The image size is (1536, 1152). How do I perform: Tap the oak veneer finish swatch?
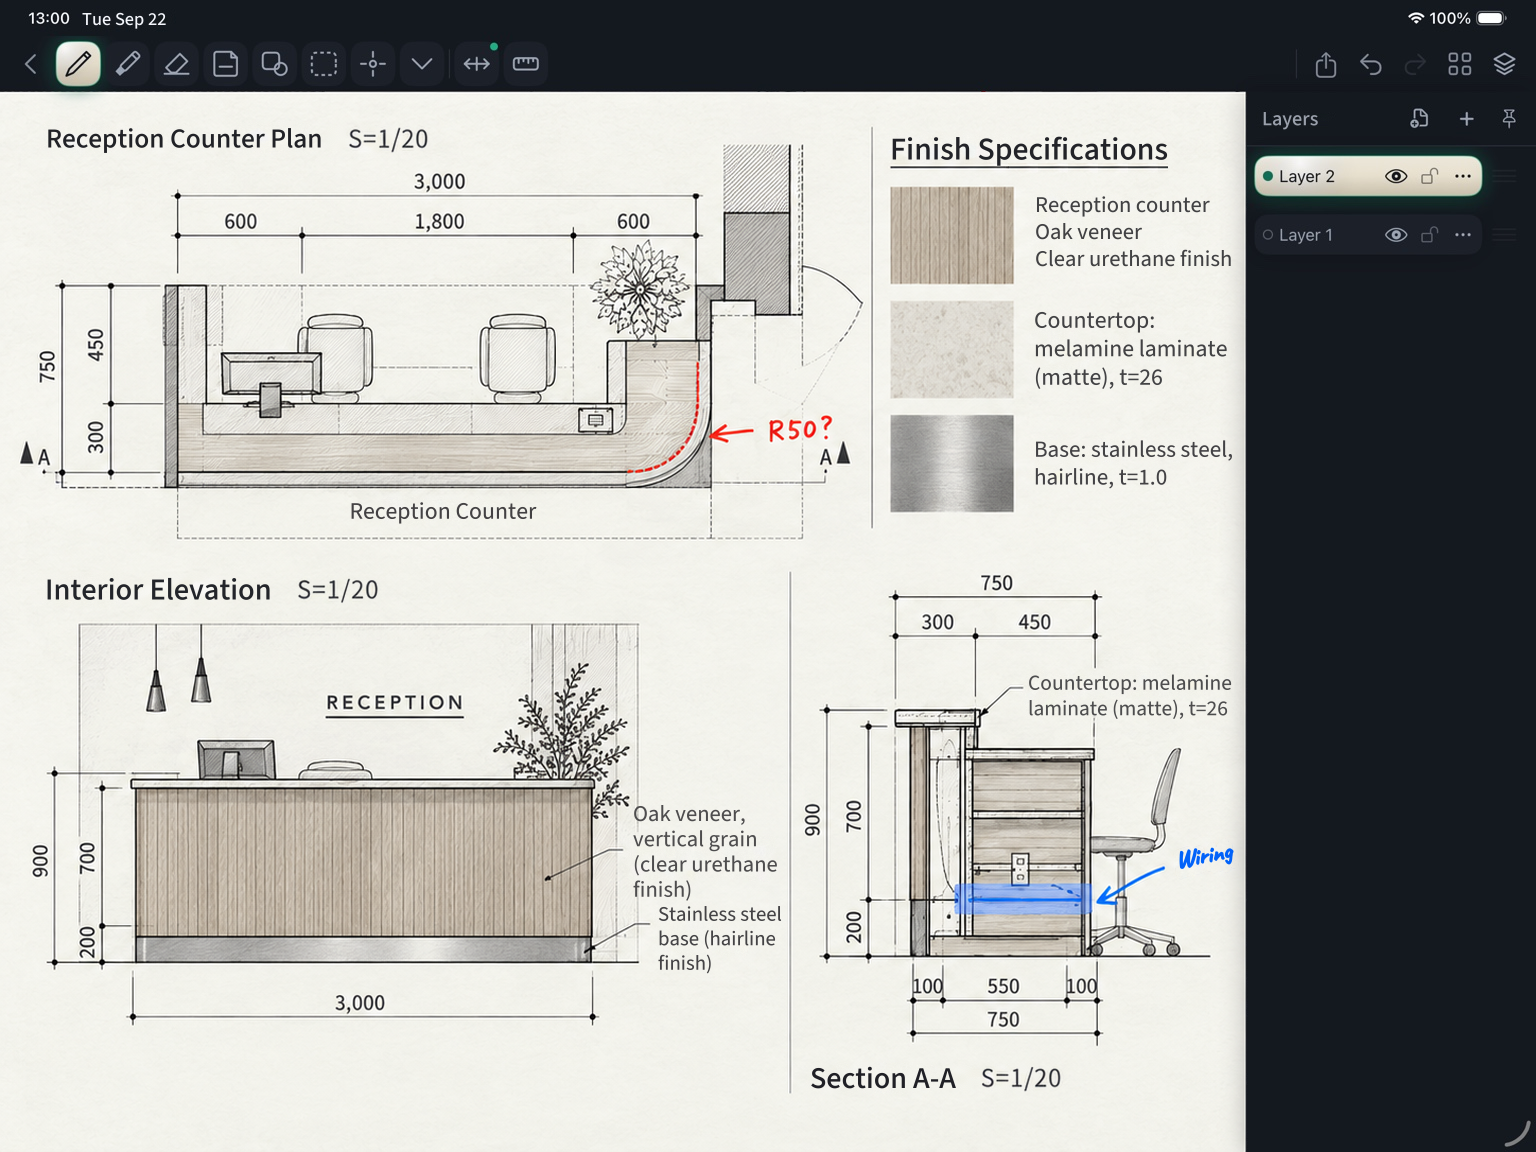(952, 235)
